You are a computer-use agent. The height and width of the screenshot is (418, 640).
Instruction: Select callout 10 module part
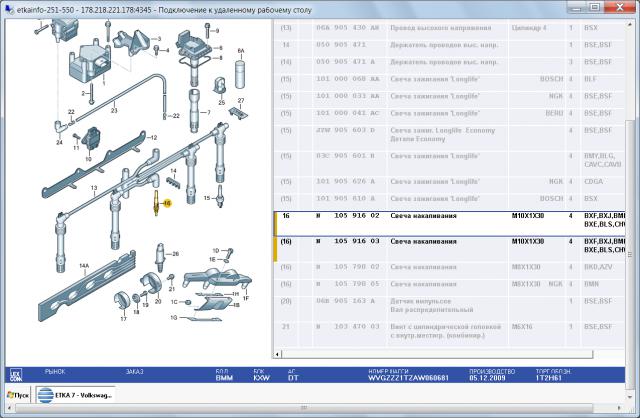click(x=88, y=159)
